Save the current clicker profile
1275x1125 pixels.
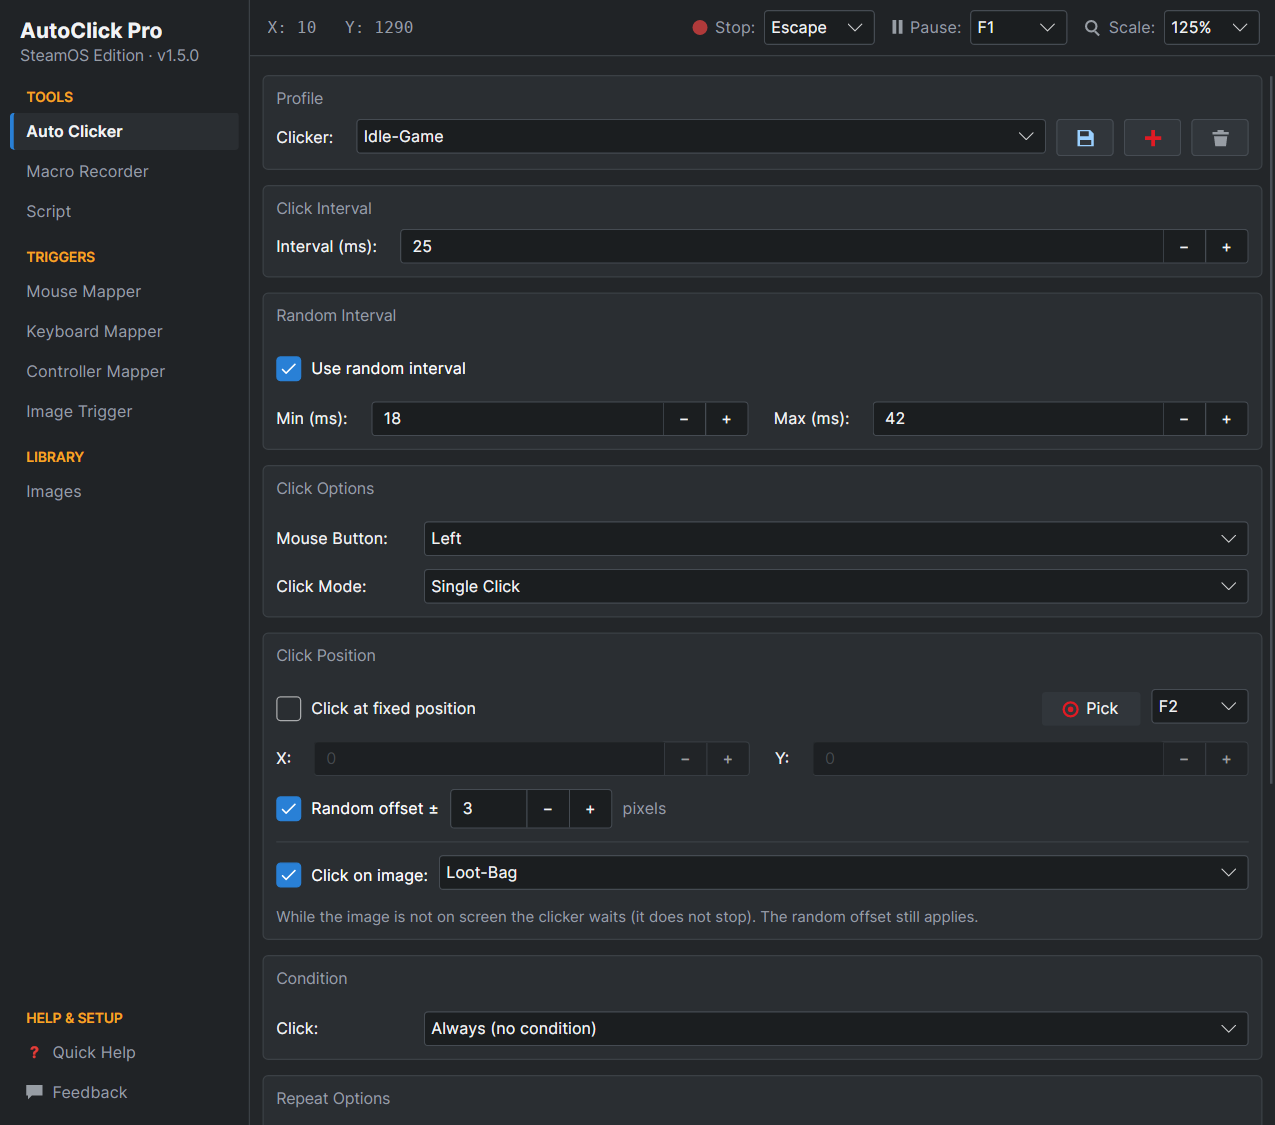pyautogui.click(x=1085, y=138)
